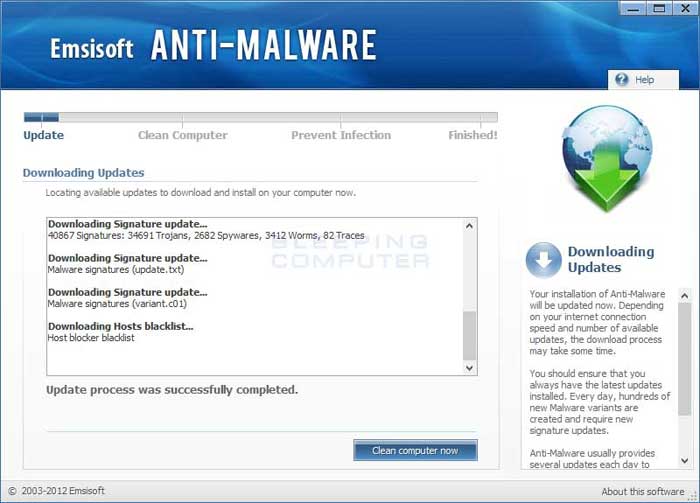Click Downloading Hosts blacklist... heading
The height and width of the screenshot is (503, 700).
tap(121, 326)
